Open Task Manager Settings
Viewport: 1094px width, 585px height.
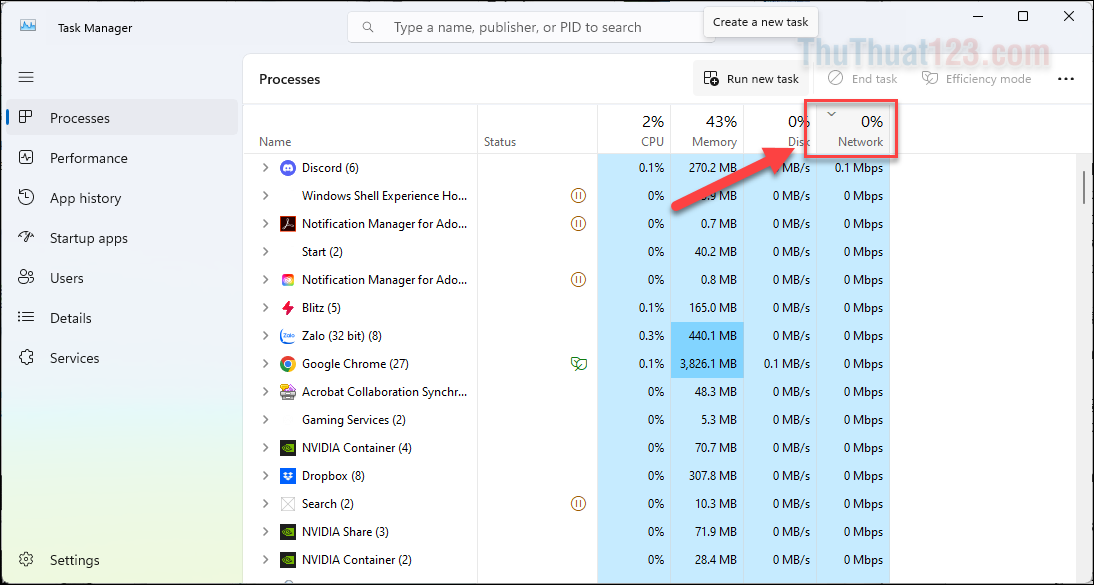(x=122, y=560)
